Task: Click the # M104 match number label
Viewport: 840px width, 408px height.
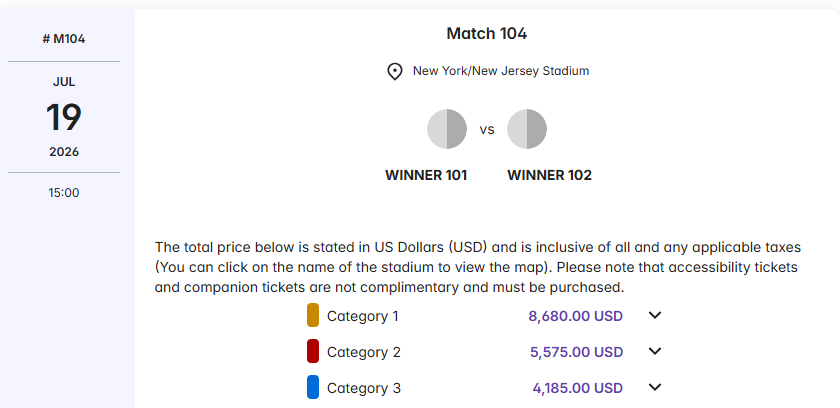Action: point(64,39)
